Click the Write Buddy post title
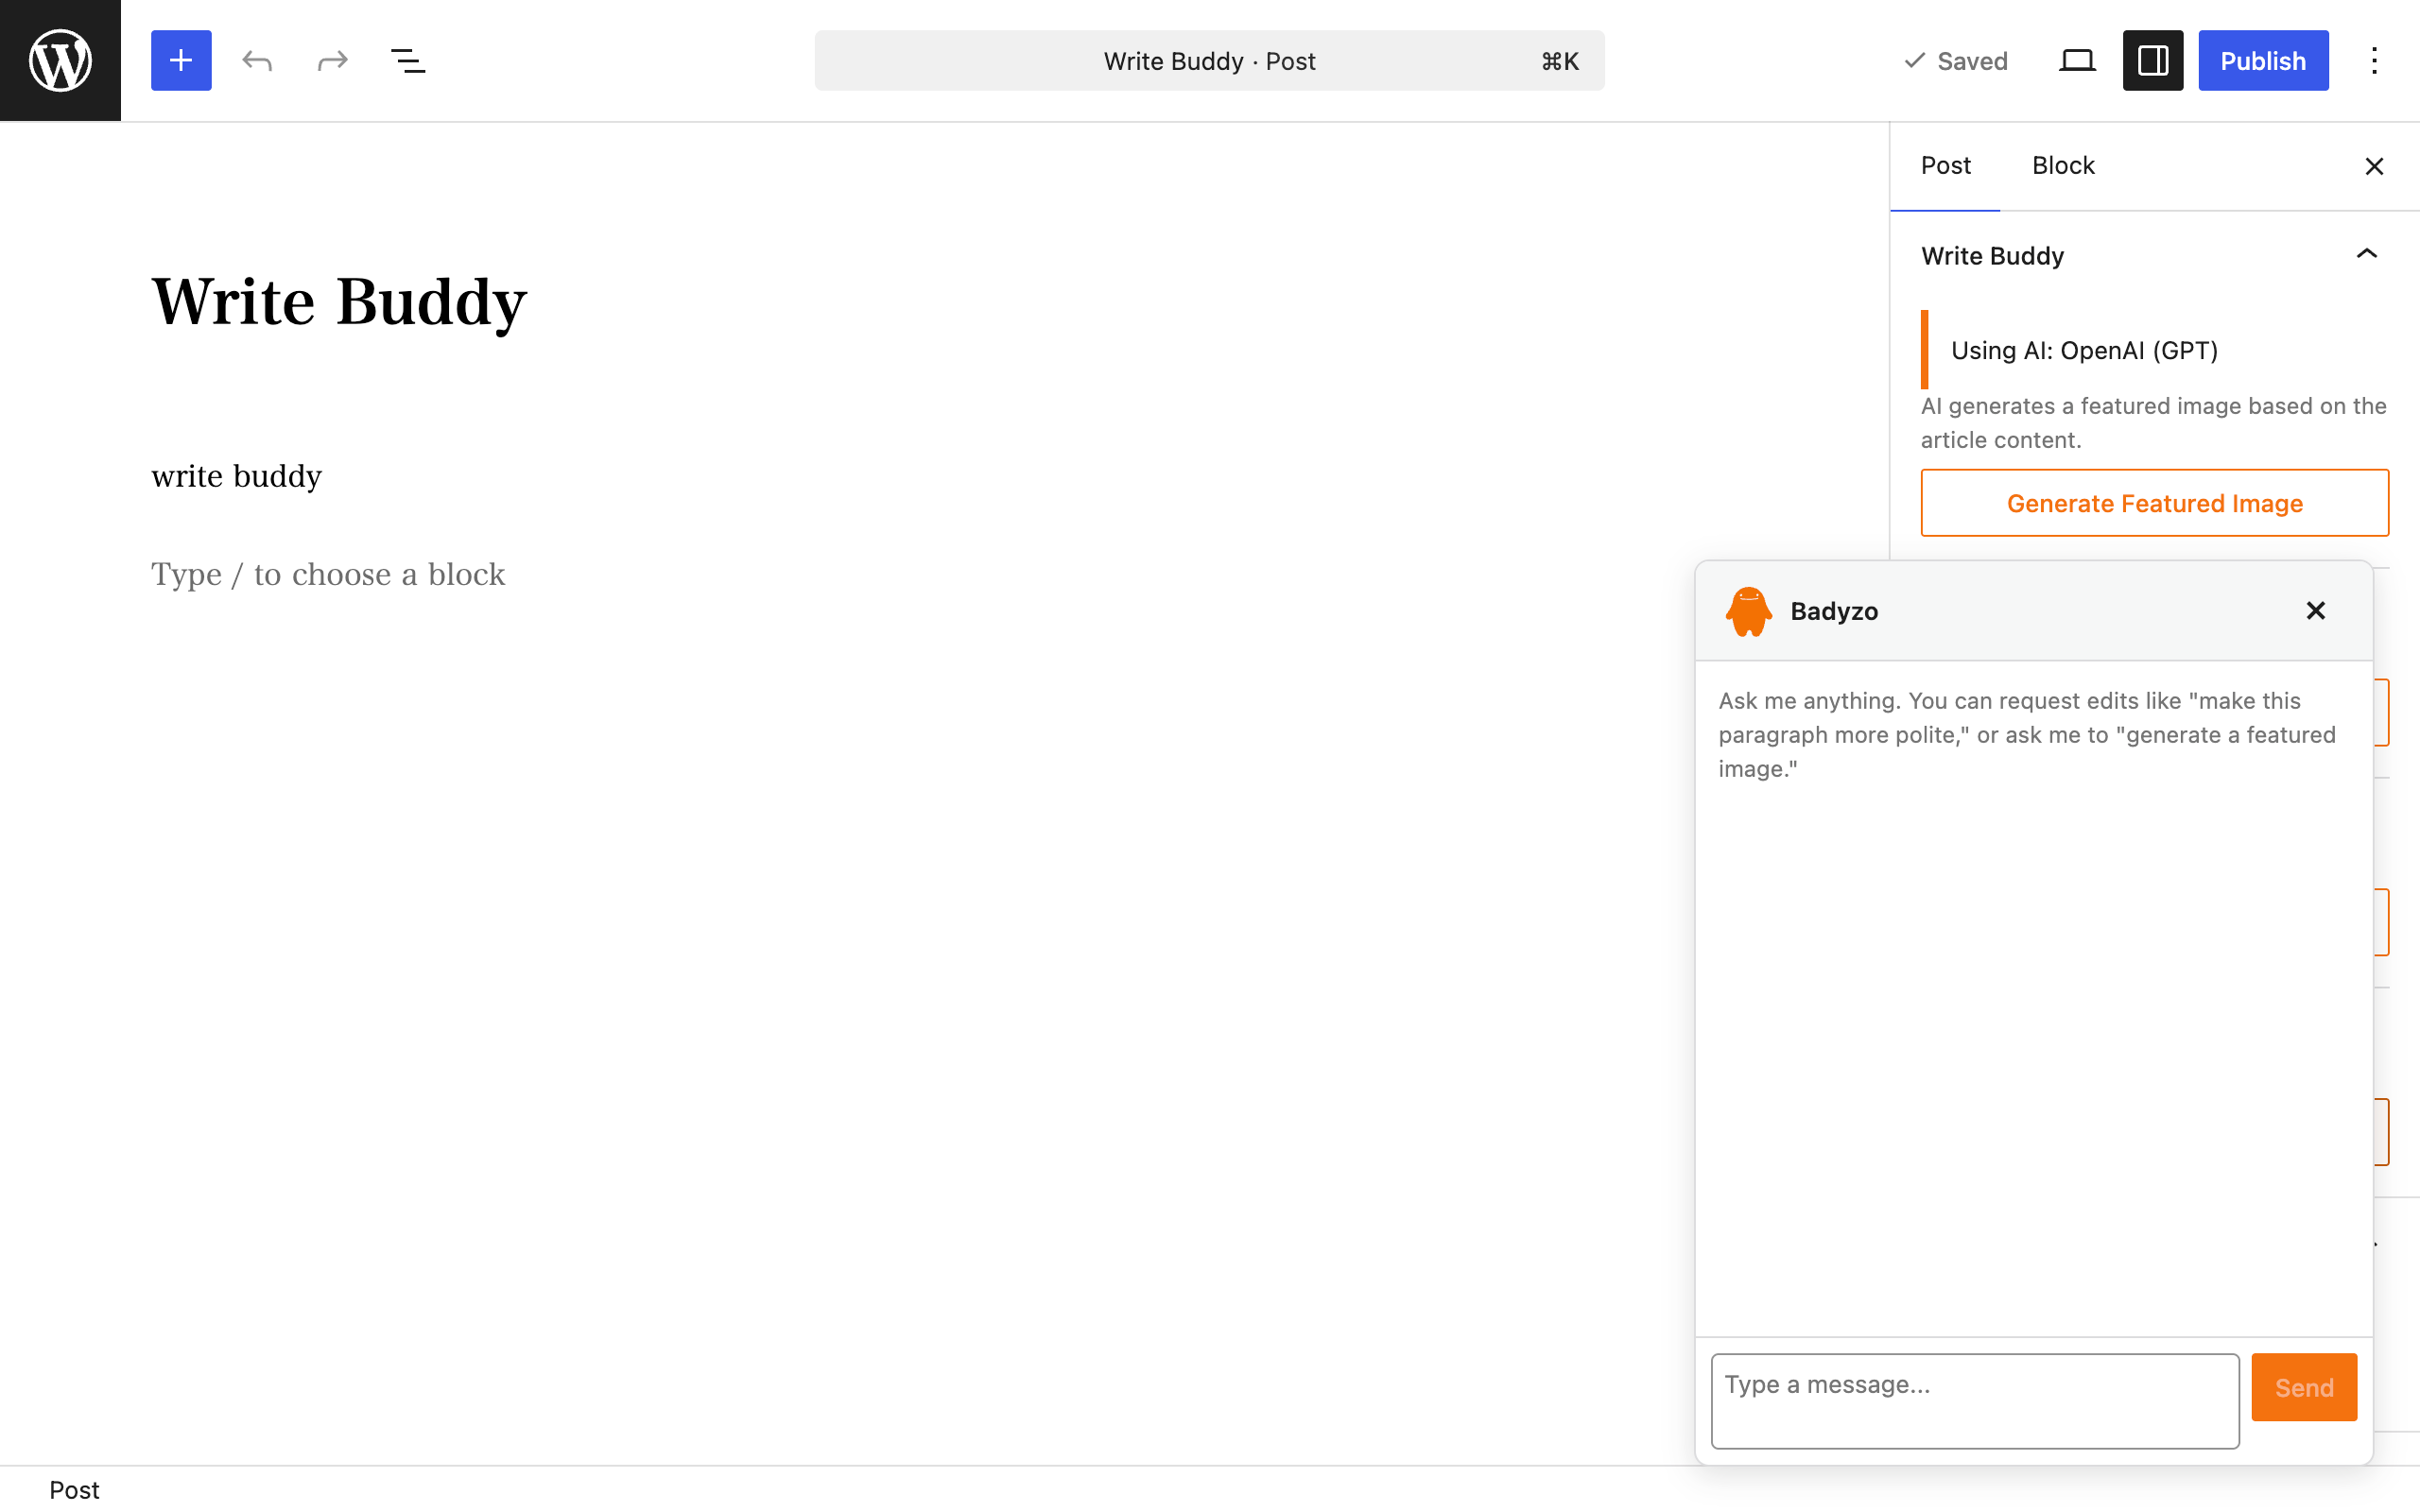 339,301
